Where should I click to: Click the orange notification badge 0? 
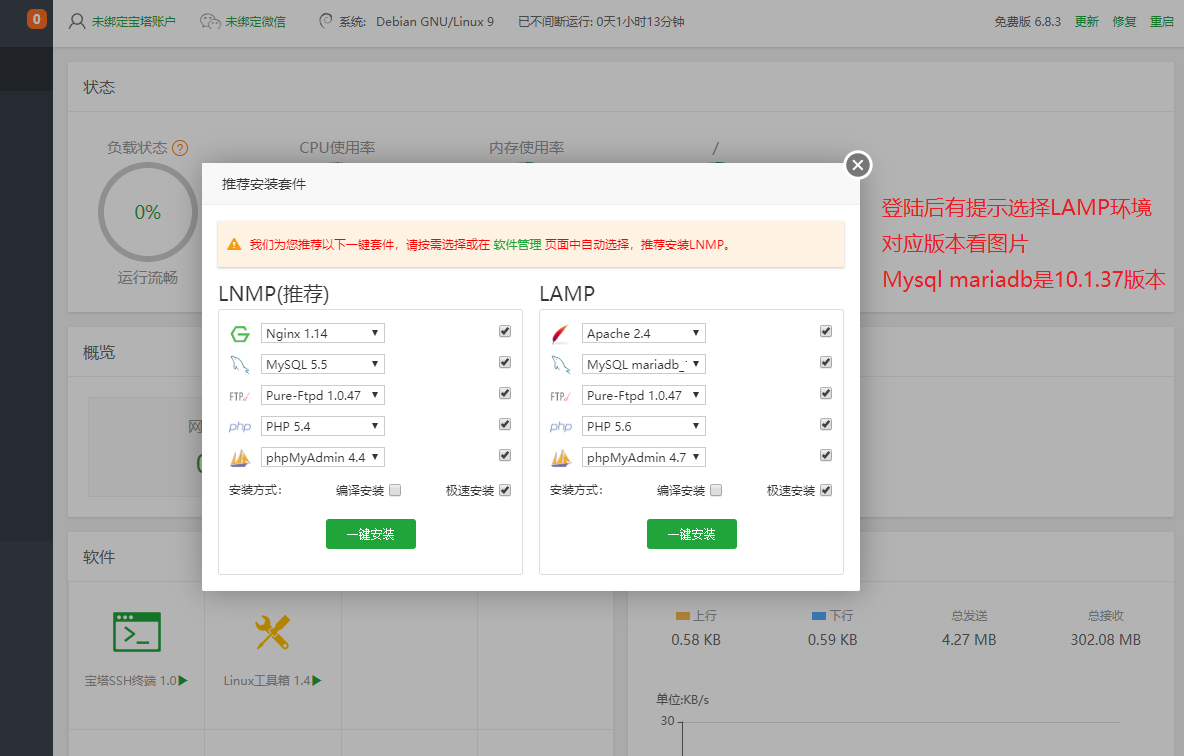[x=36, y=19]
